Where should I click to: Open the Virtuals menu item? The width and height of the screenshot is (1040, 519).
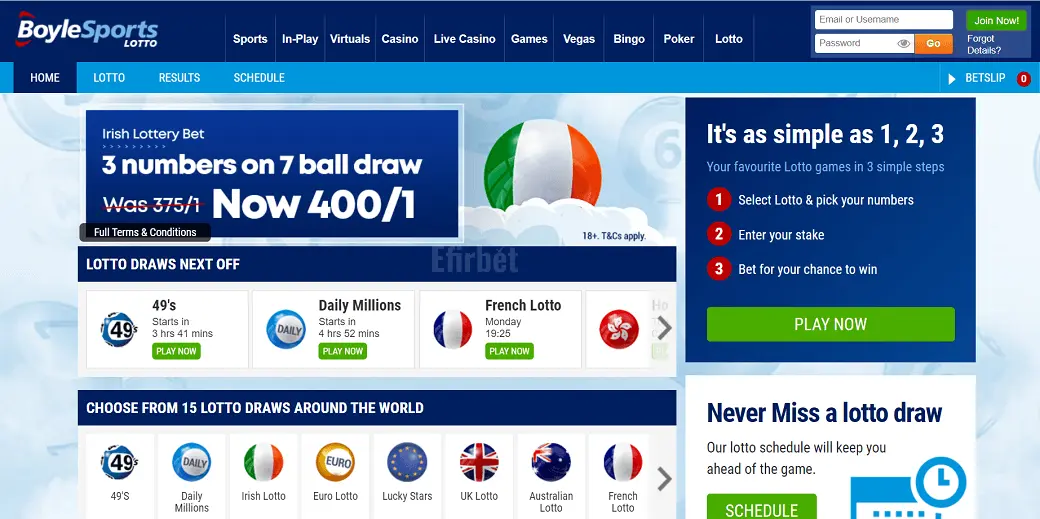pyautogui.click(x=350, y=39)
